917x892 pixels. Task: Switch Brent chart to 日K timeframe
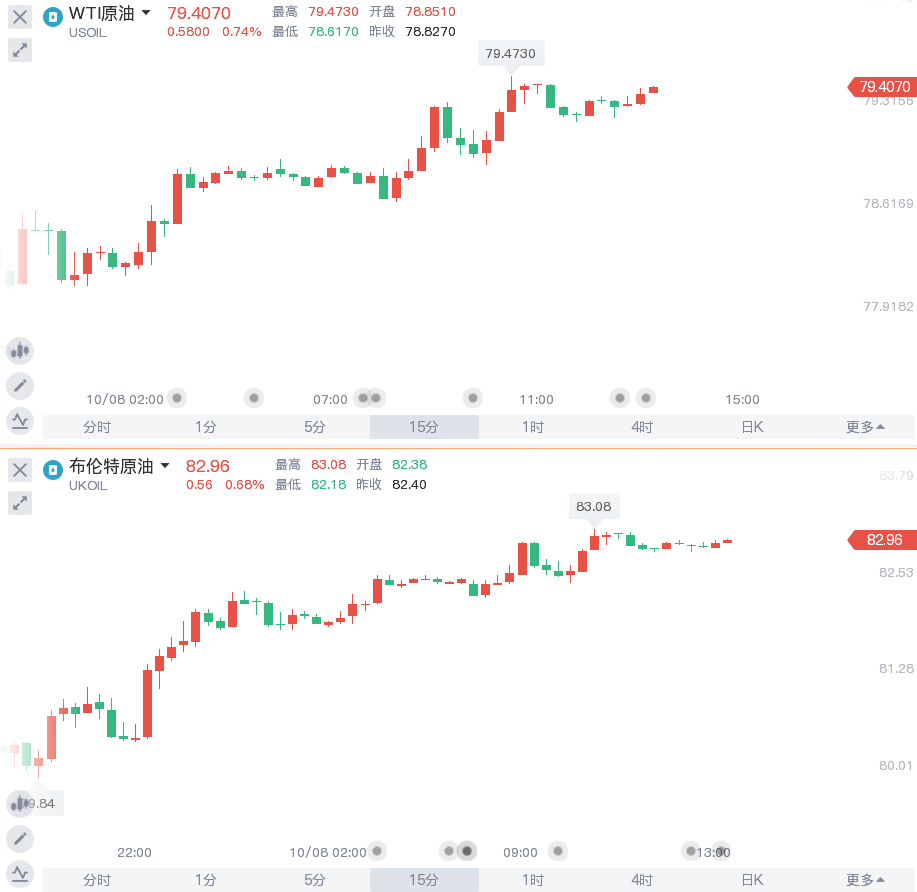click(751, 880)
